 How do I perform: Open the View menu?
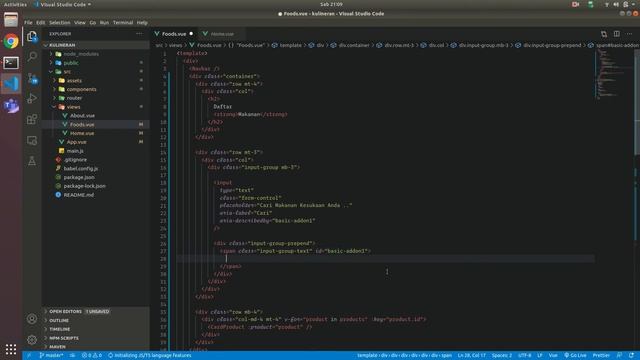[x=80, y=22]
